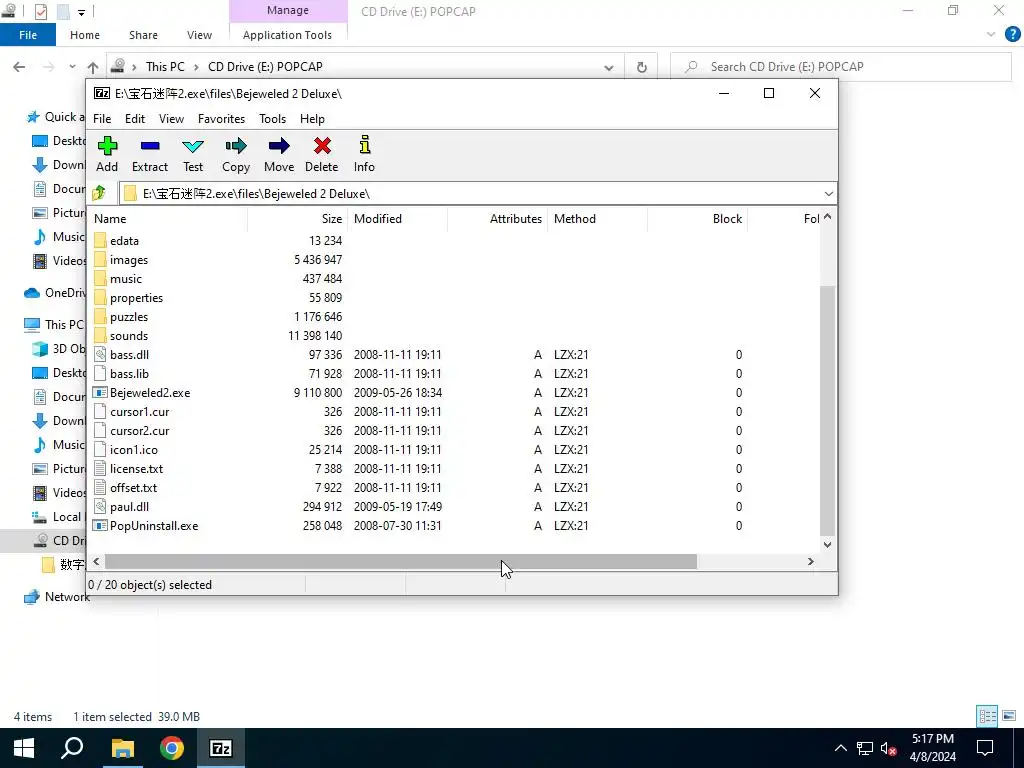Click the Extract toolbar icon

pyautogui.click(x=150, y=155)
